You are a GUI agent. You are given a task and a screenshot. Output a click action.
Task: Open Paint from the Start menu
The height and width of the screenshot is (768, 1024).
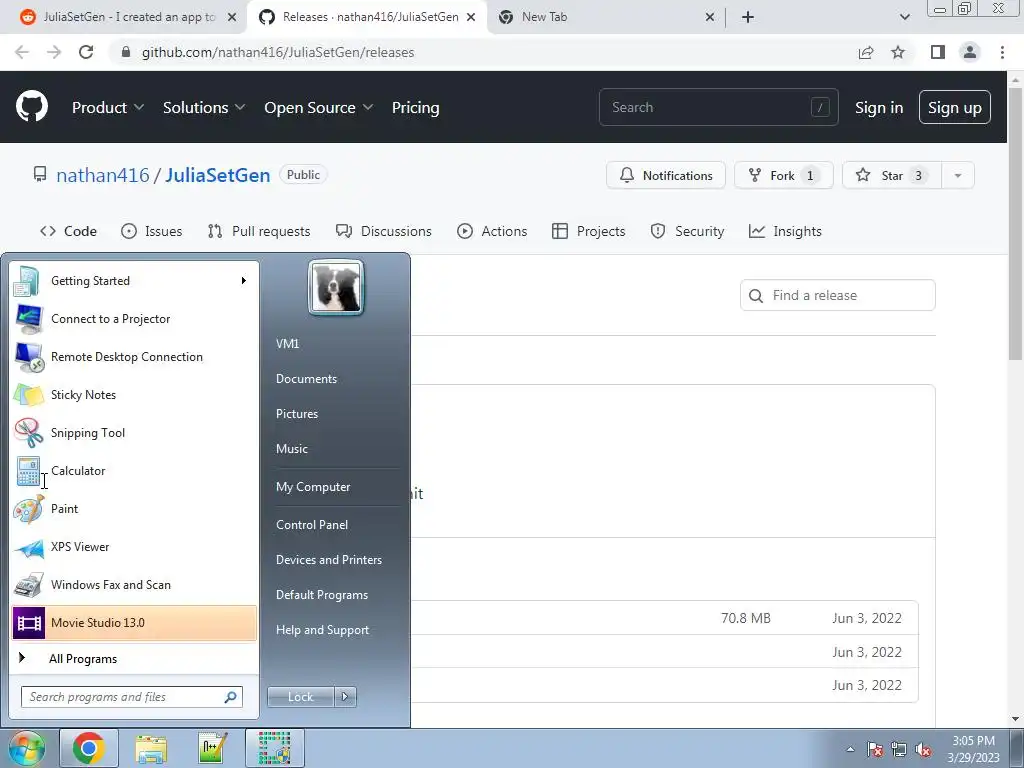click(135, 509)
